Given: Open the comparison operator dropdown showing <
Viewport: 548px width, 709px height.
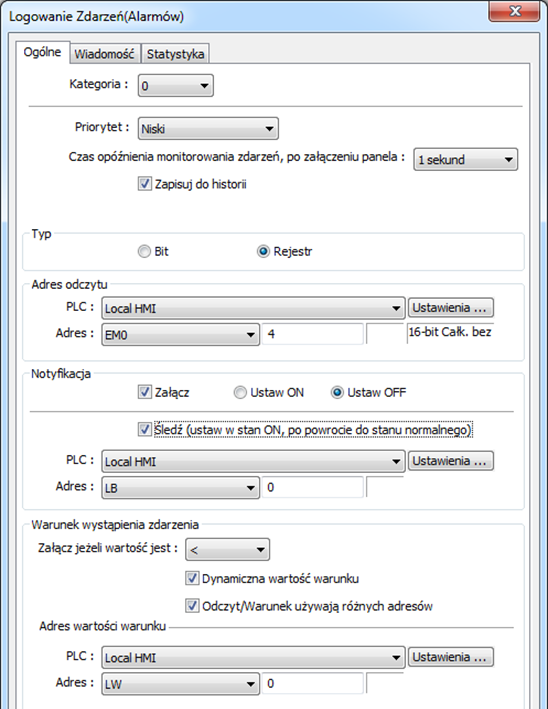Looking at the screenshot, I should 227,550.
